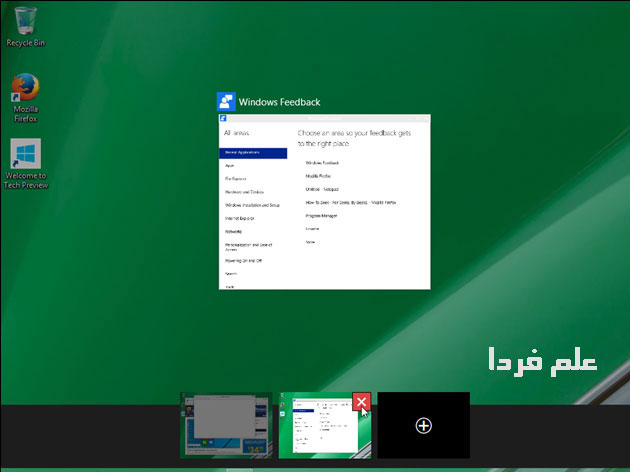630x472 pixels.
Task: Choose the Internet Explorer feedback category
Action: pyautogui.click(x=240, y=218)
